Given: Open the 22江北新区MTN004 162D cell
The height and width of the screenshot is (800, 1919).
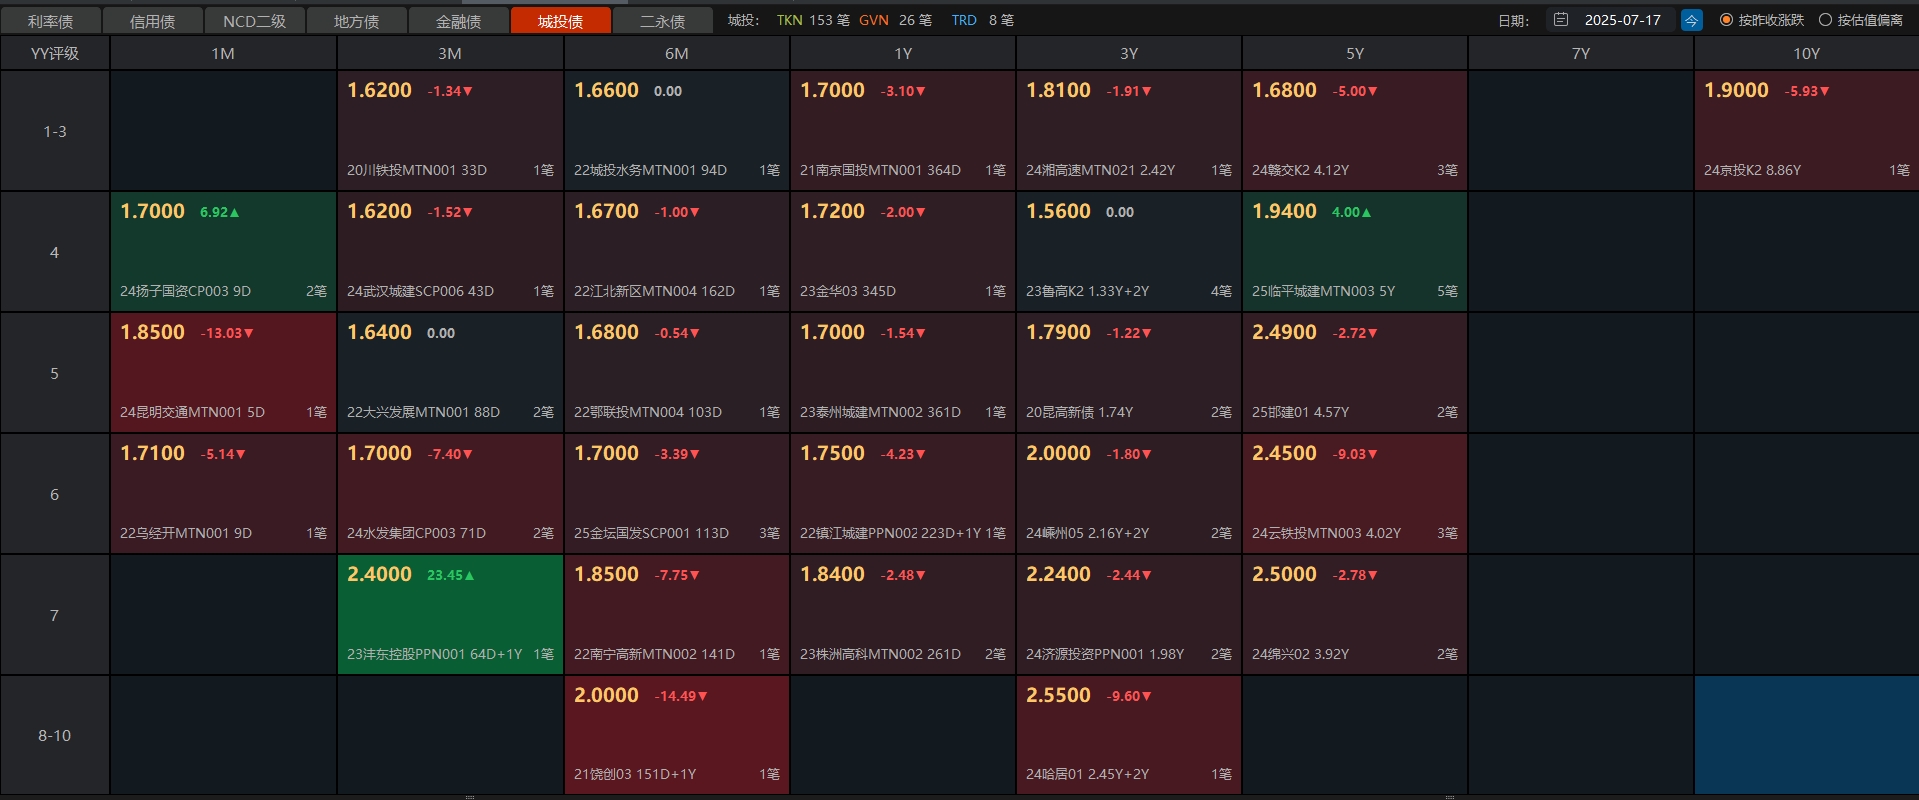Looking at the screenshot, I should click(x=677, y=252).
